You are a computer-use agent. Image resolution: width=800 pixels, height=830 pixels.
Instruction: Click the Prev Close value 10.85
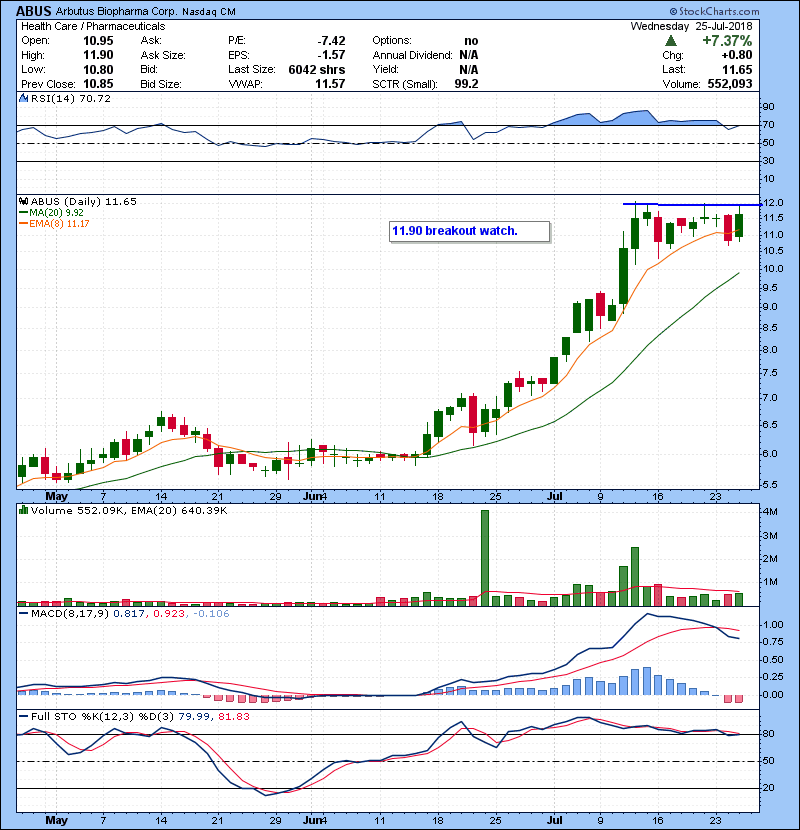pyautogui.click(x=98, y=84)
